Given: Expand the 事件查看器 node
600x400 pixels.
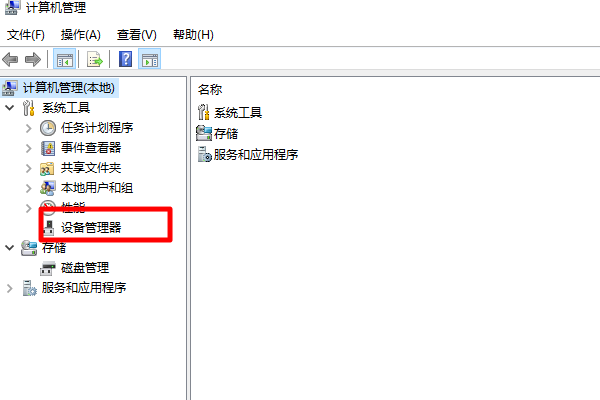Looking at the screenshot, I should tap(29, 148).
